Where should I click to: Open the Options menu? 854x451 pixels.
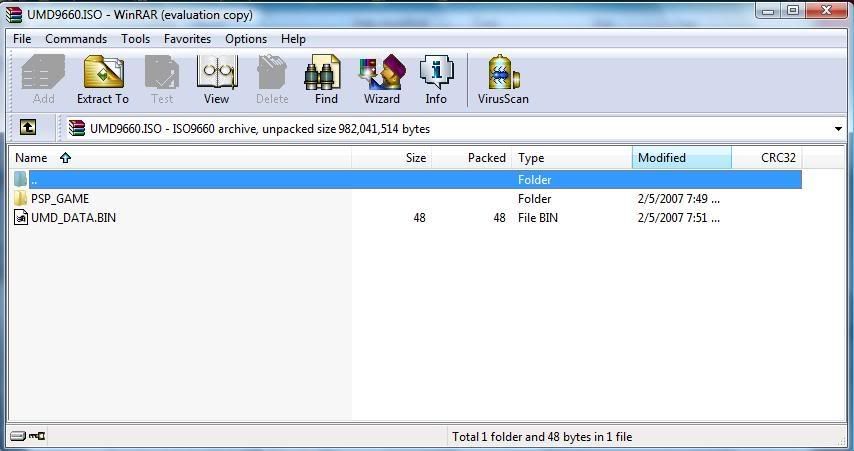point(246,39)
